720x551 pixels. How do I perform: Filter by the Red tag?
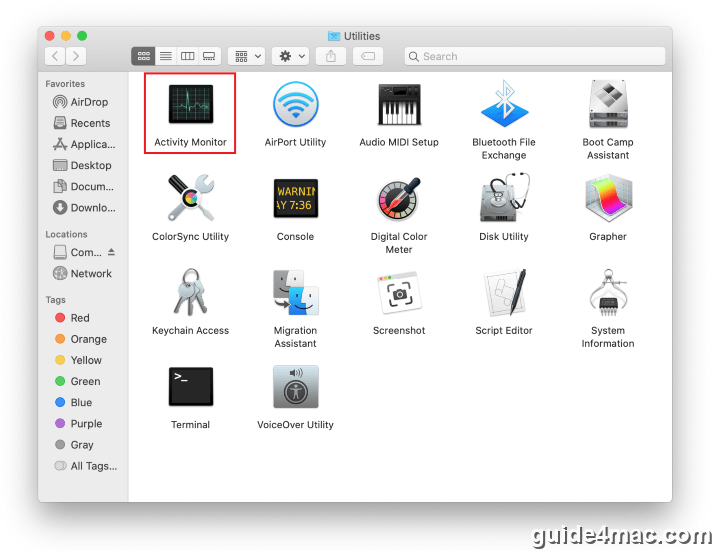coord(73,318)
